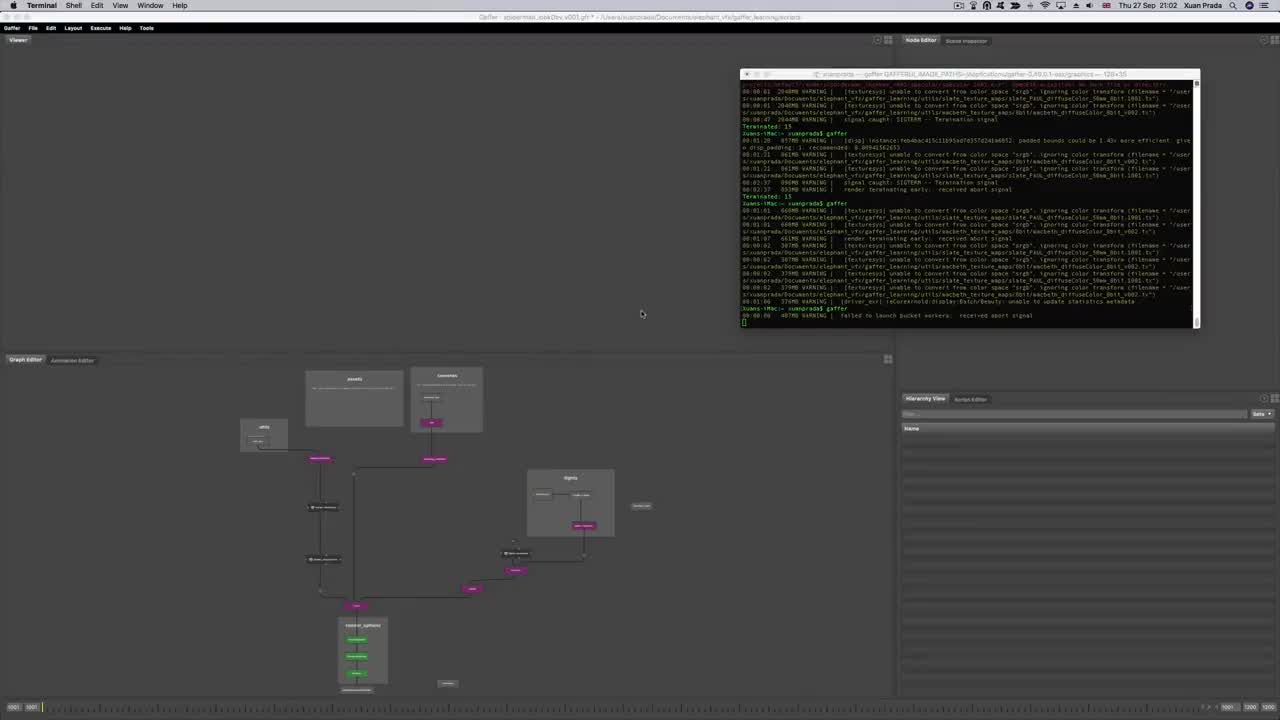
Task: Select the magenta node inside lights backdrop
Action: (584, 526)
